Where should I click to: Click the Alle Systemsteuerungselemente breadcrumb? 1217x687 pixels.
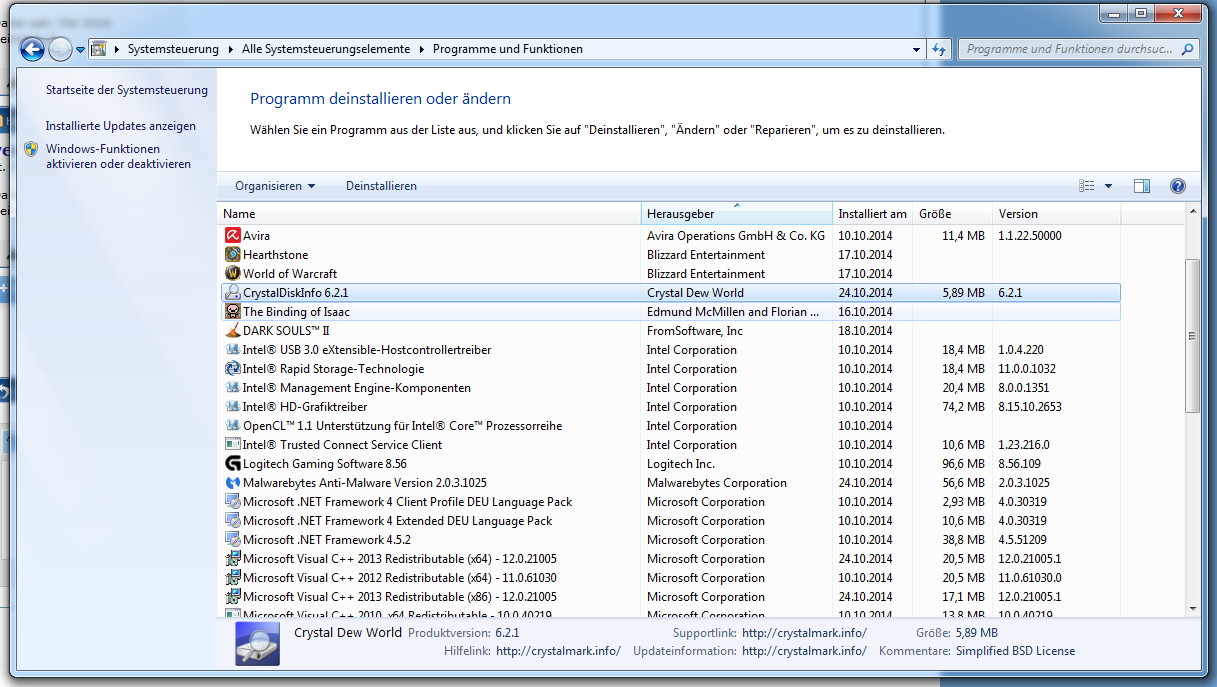(x=326, y=49)
